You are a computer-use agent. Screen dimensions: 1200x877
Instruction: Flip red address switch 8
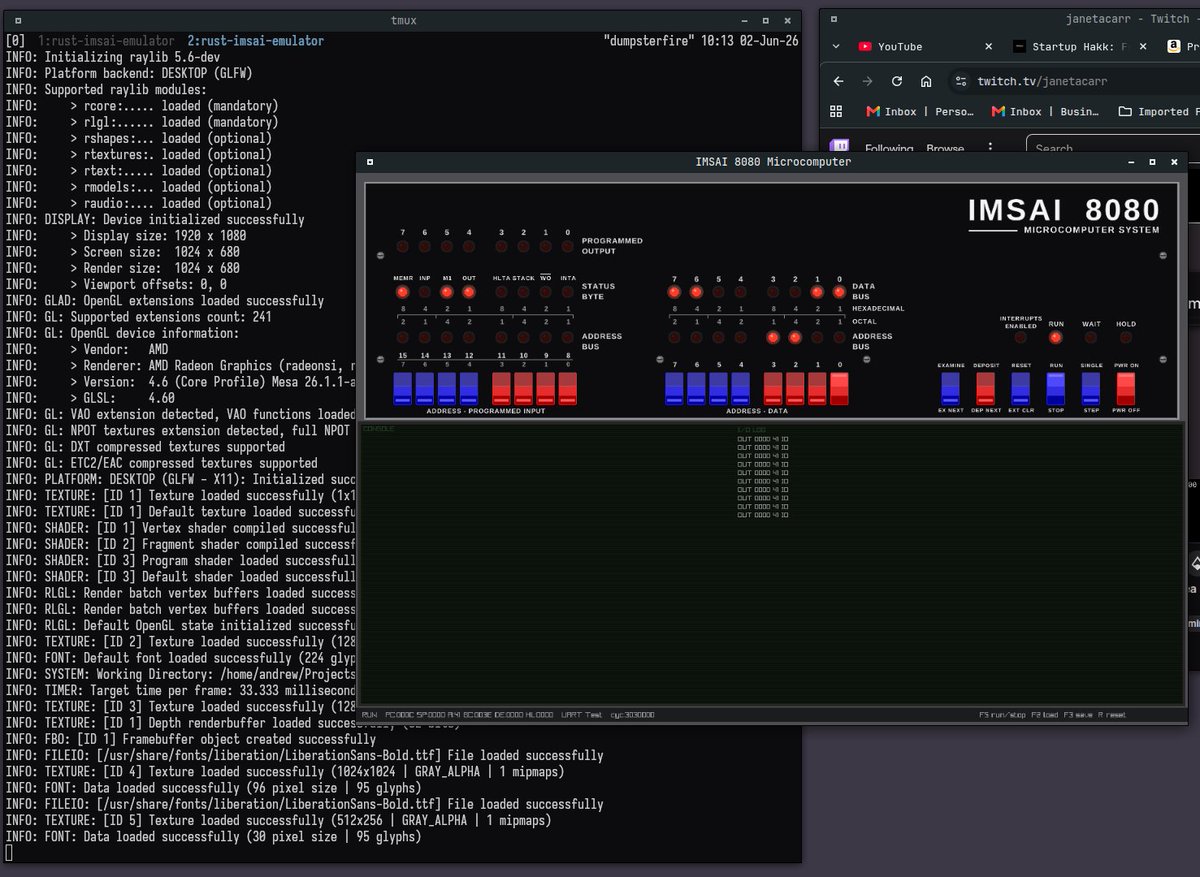567,388
